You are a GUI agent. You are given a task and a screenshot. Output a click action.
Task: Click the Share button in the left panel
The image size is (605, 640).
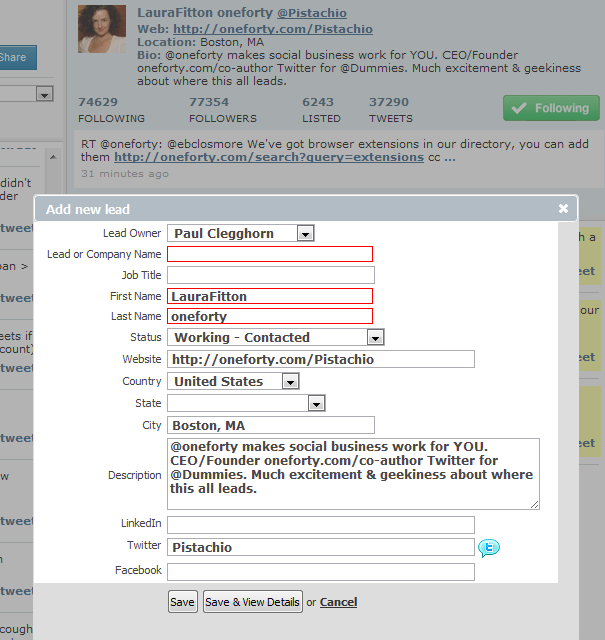tap(17, 57)
